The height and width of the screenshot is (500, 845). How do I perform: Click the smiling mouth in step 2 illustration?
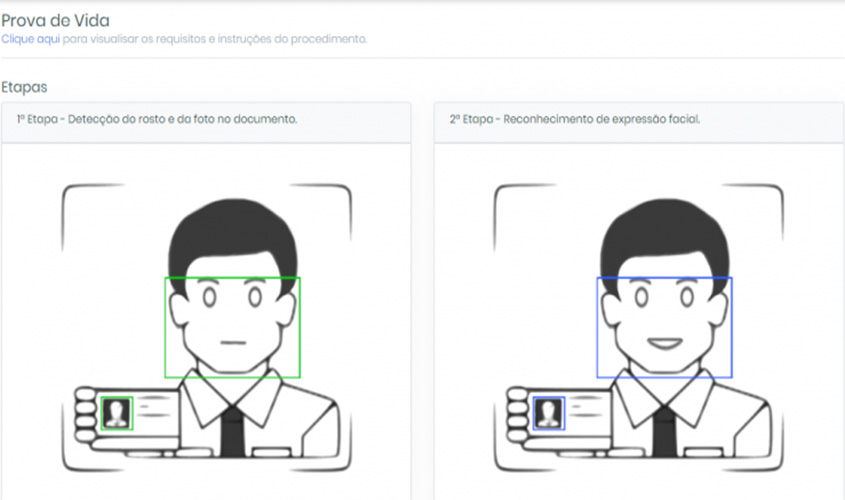pos(664,344)
